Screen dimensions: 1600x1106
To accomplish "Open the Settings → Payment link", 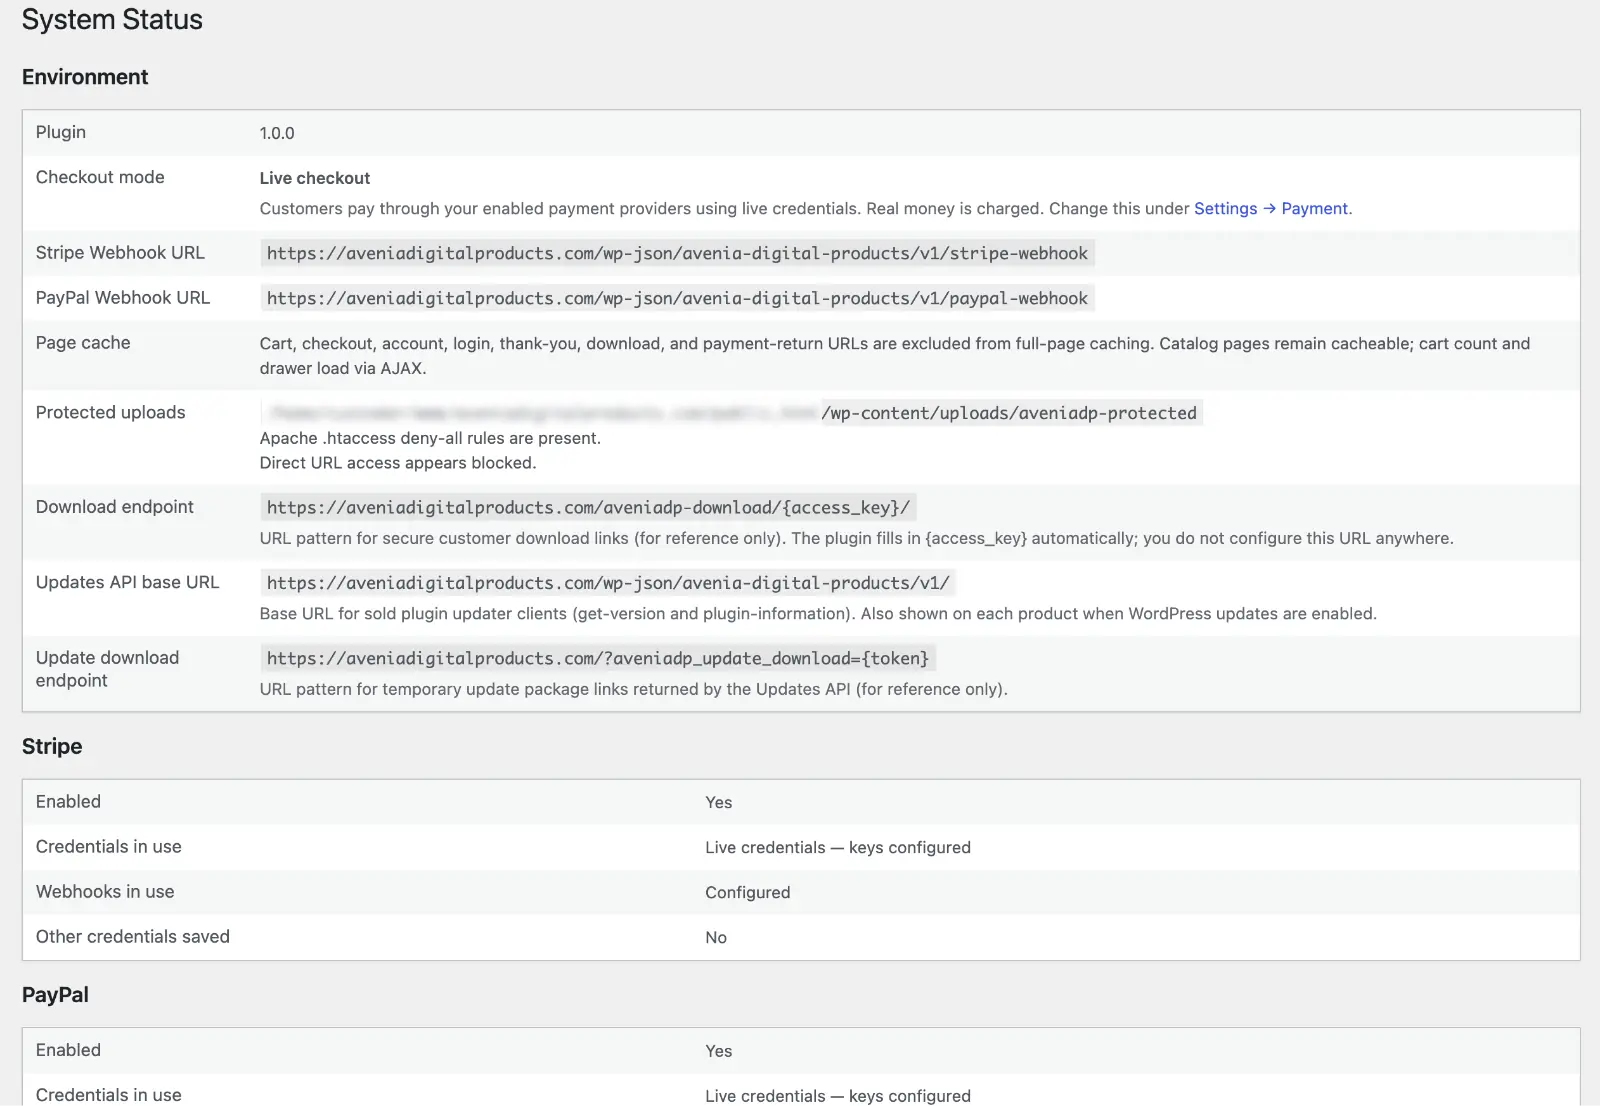I will point(1271,208).
